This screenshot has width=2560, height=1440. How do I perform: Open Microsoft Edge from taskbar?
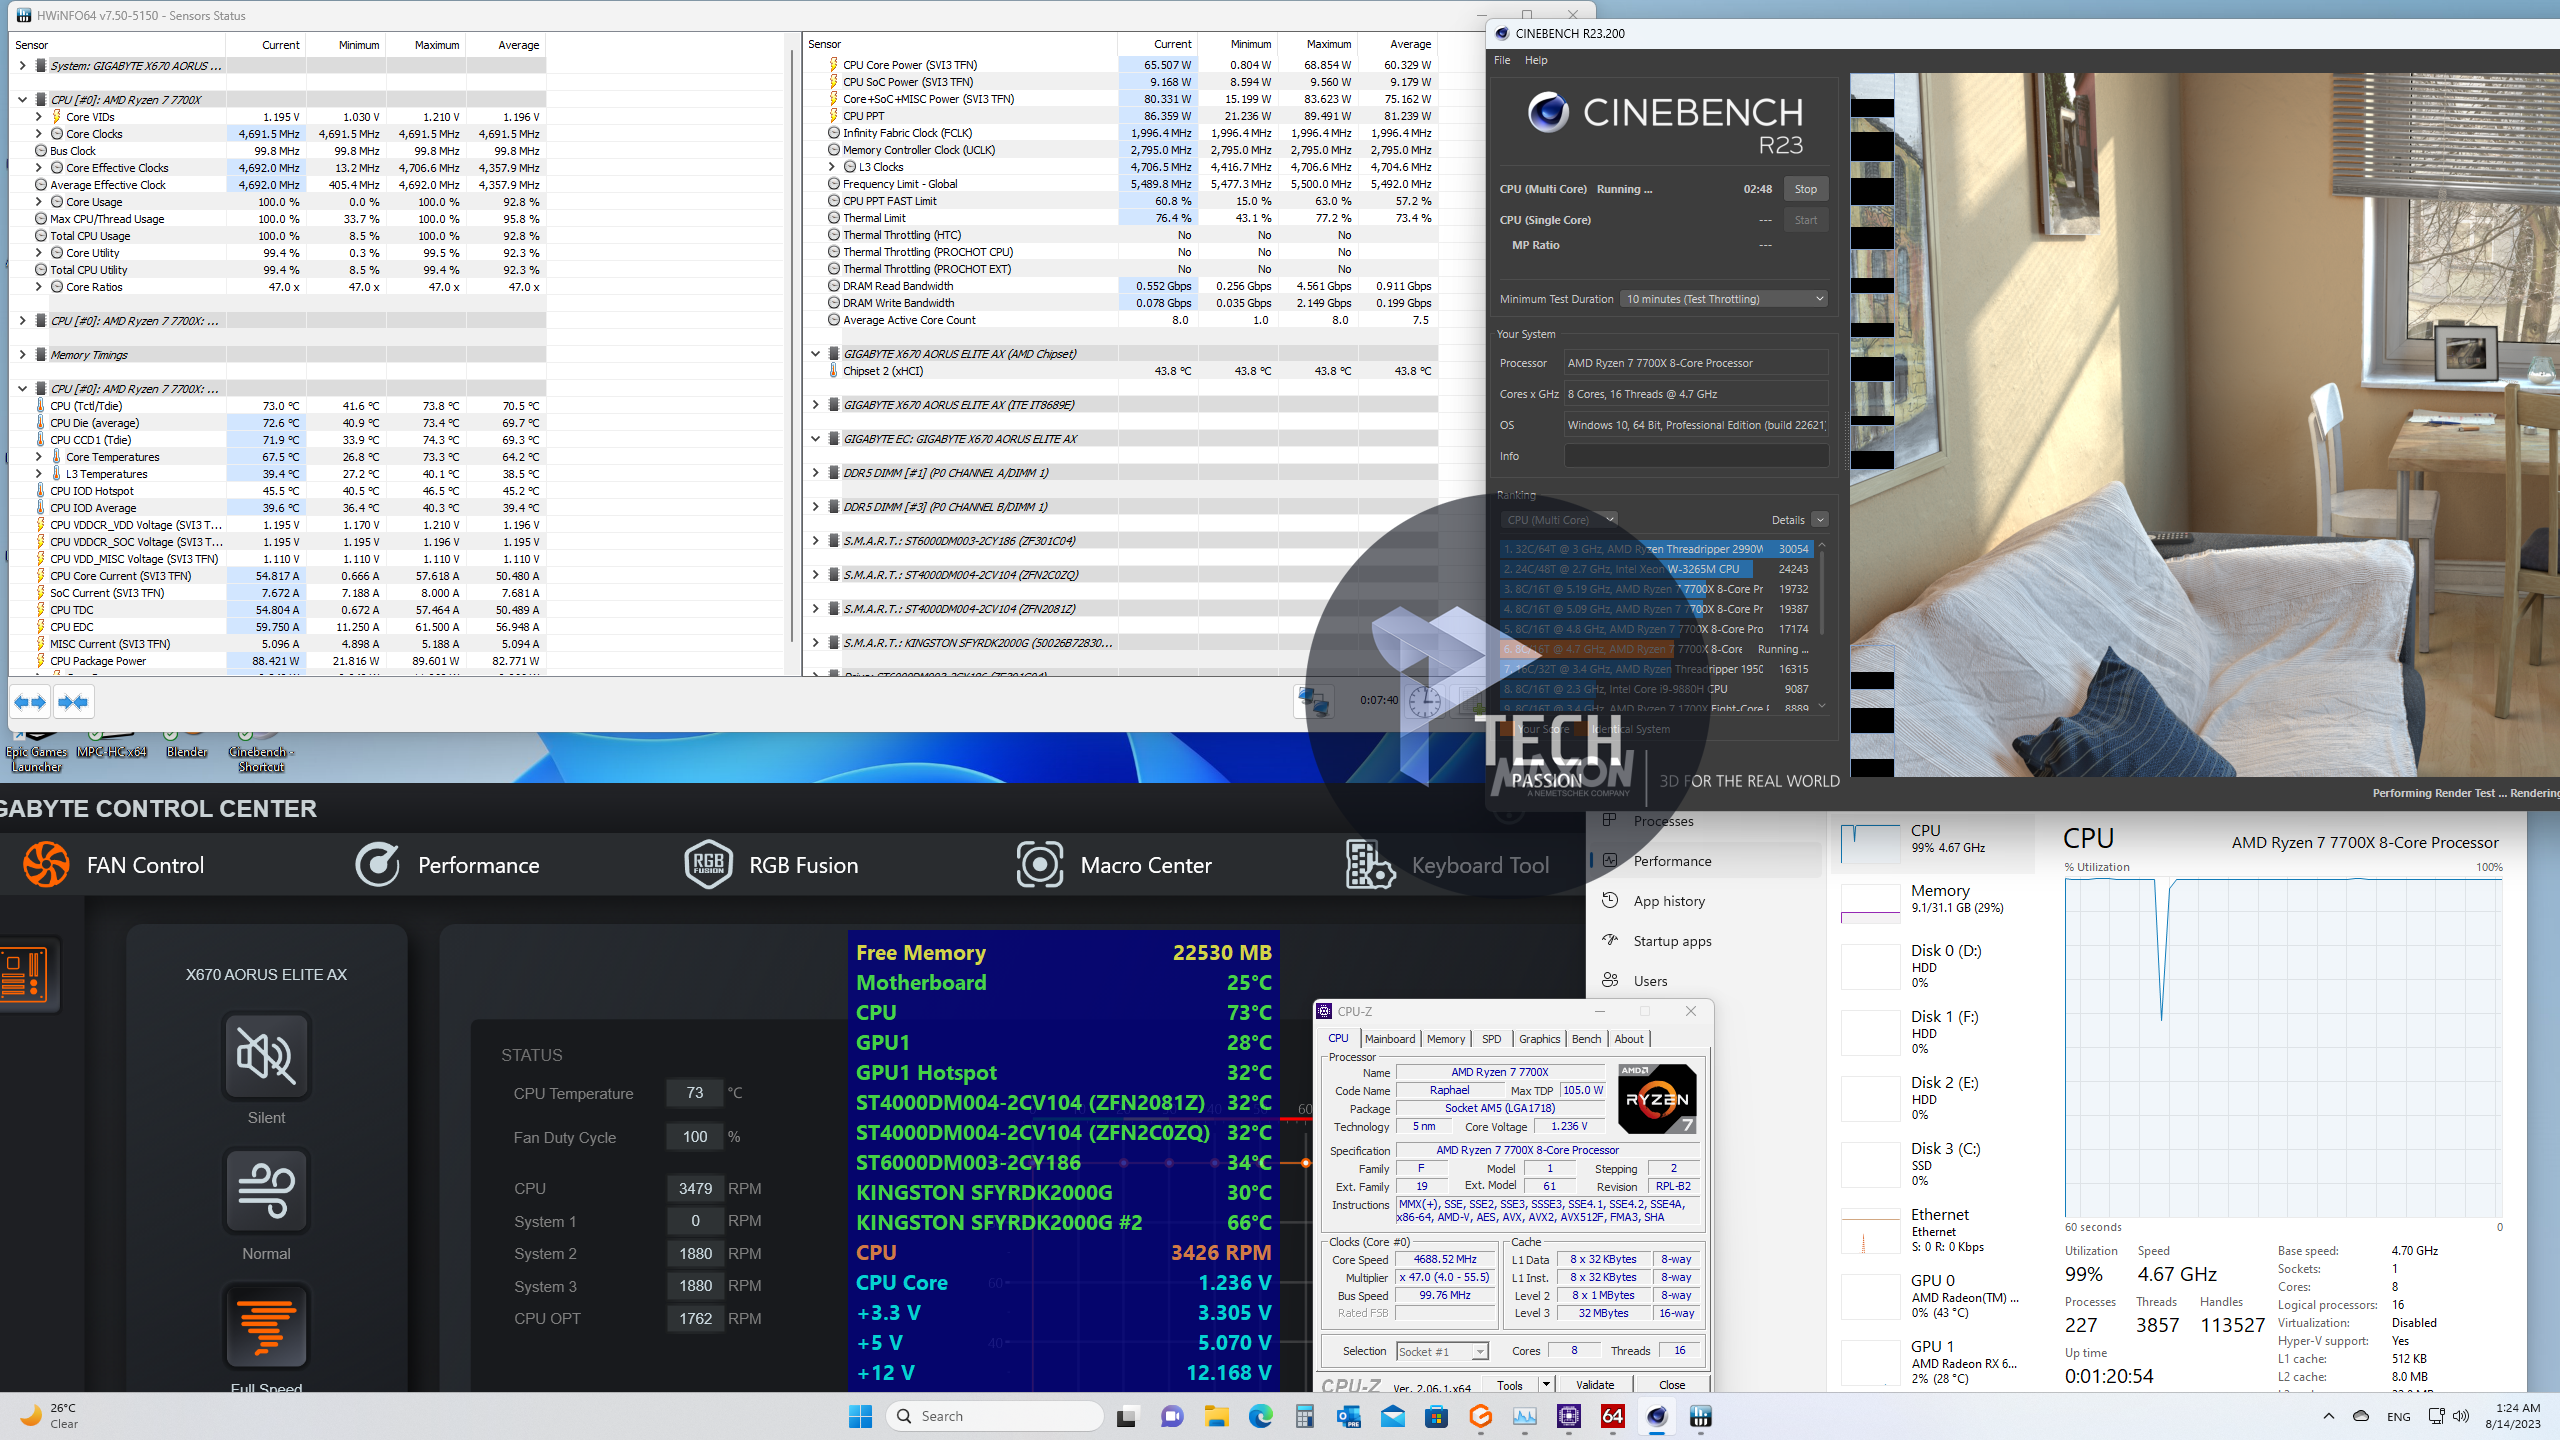coord(1260,1416)
